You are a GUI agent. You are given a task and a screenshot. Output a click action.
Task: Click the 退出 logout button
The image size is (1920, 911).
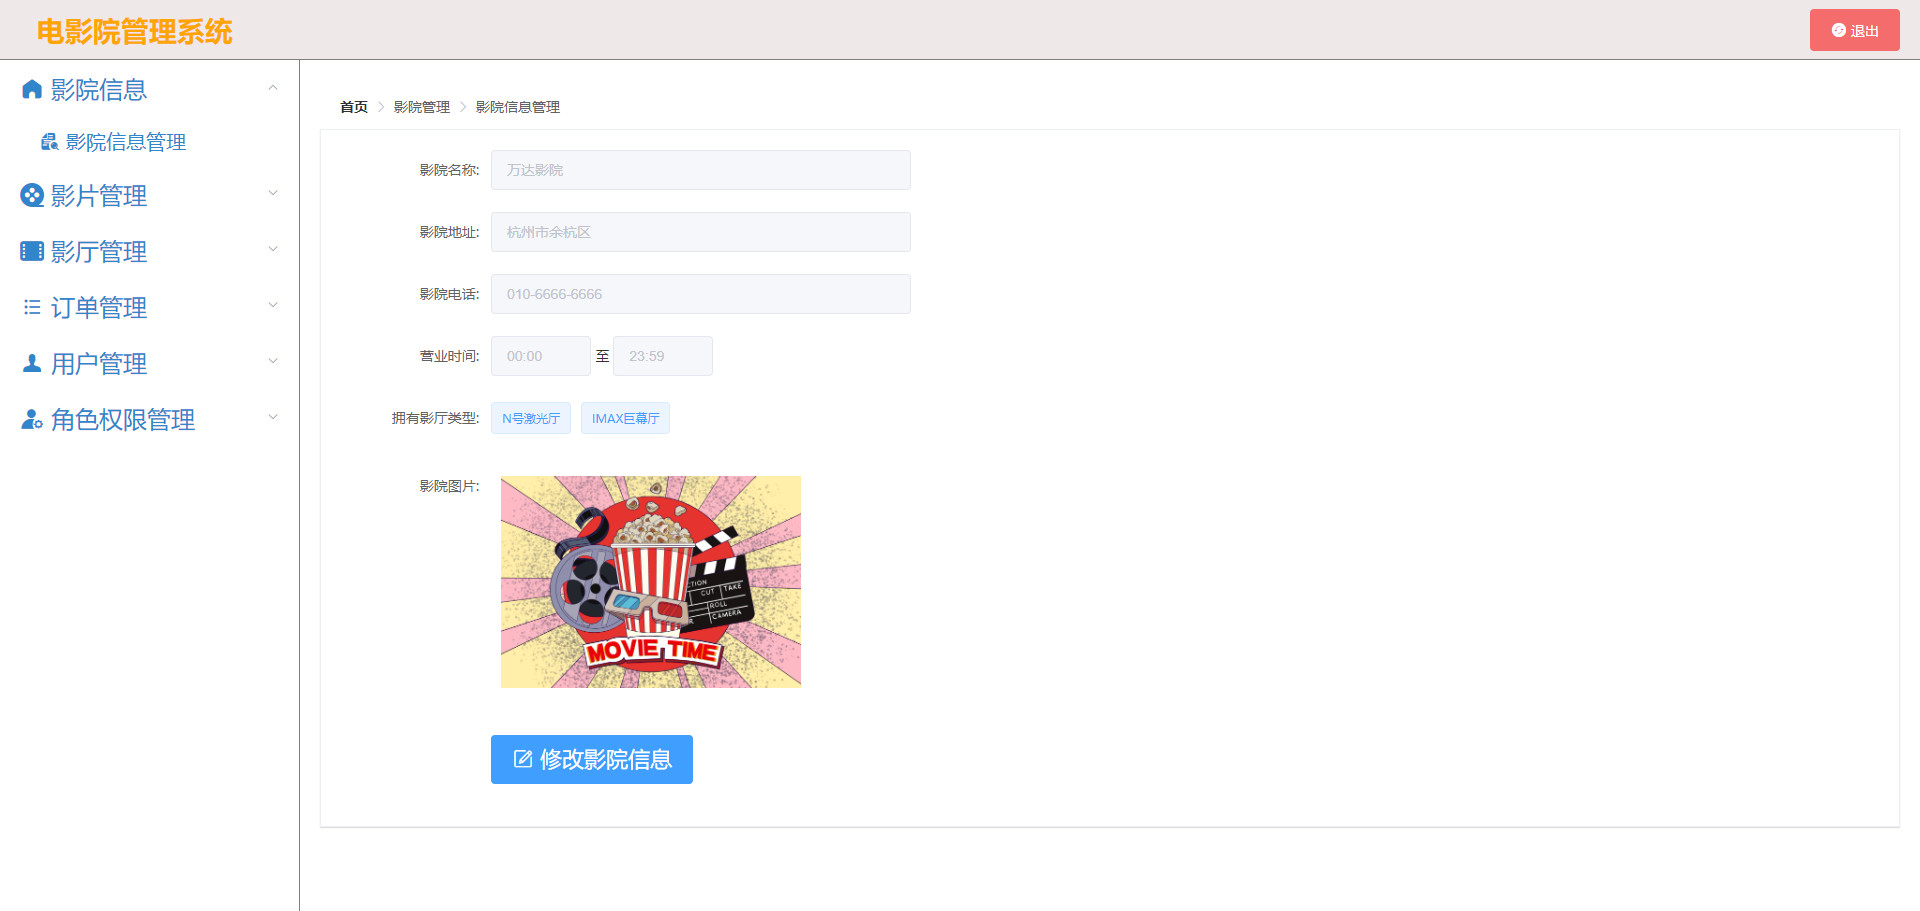1854,30
